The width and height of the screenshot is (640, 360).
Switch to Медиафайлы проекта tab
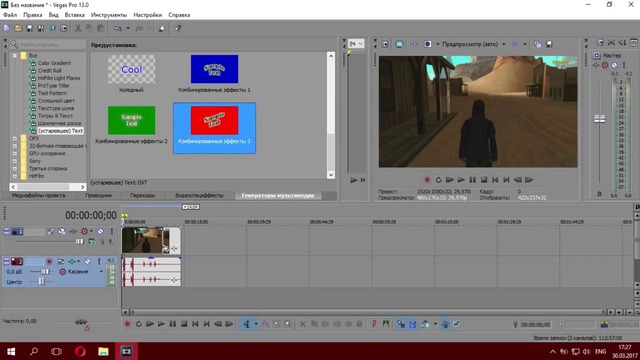pyautogui.click(x=38, y=196)
